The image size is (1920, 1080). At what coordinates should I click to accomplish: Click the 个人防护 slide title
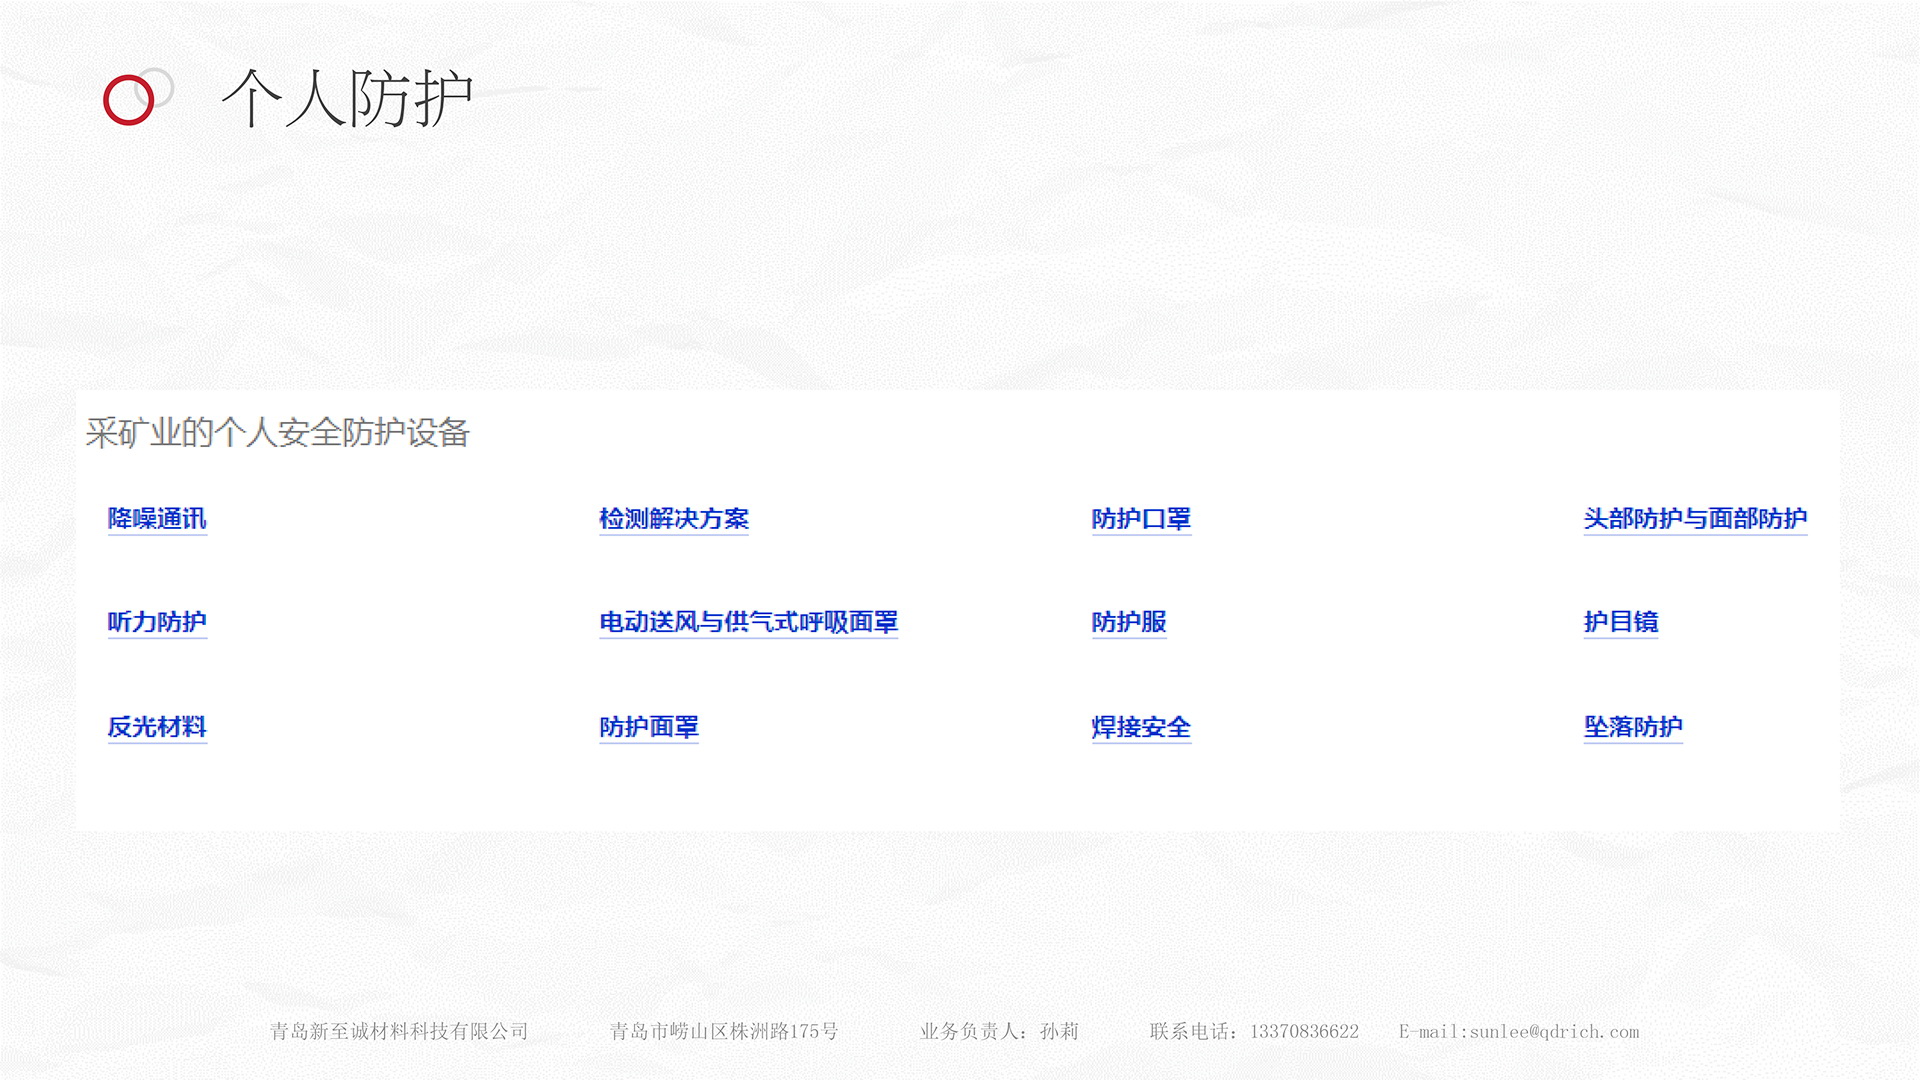347,99
